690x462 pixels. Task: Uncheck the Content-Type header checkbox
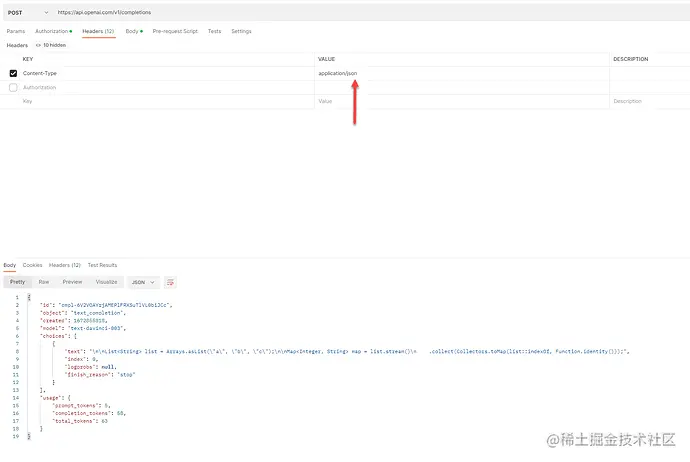click(x=13, y=73)
